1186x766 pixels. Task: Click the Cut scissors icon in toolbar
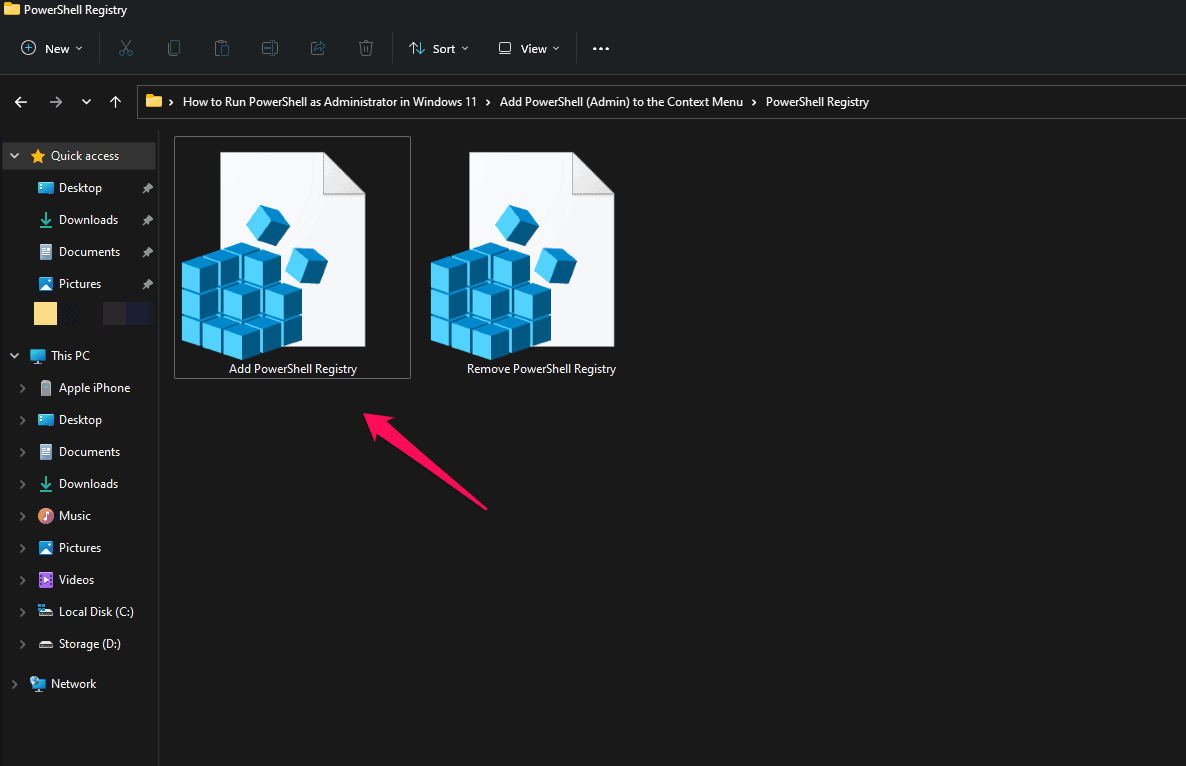125,48
